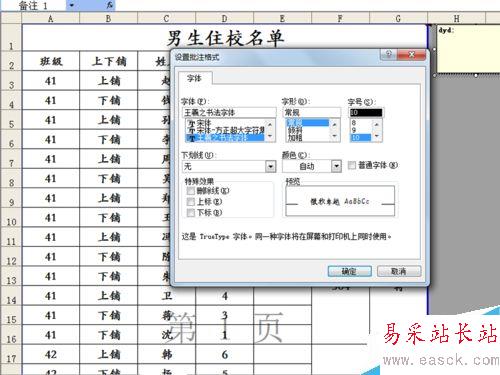Choose 宋体-方正超大字符集 in the font list
The image size is (500, 375).
pos(226,130)
